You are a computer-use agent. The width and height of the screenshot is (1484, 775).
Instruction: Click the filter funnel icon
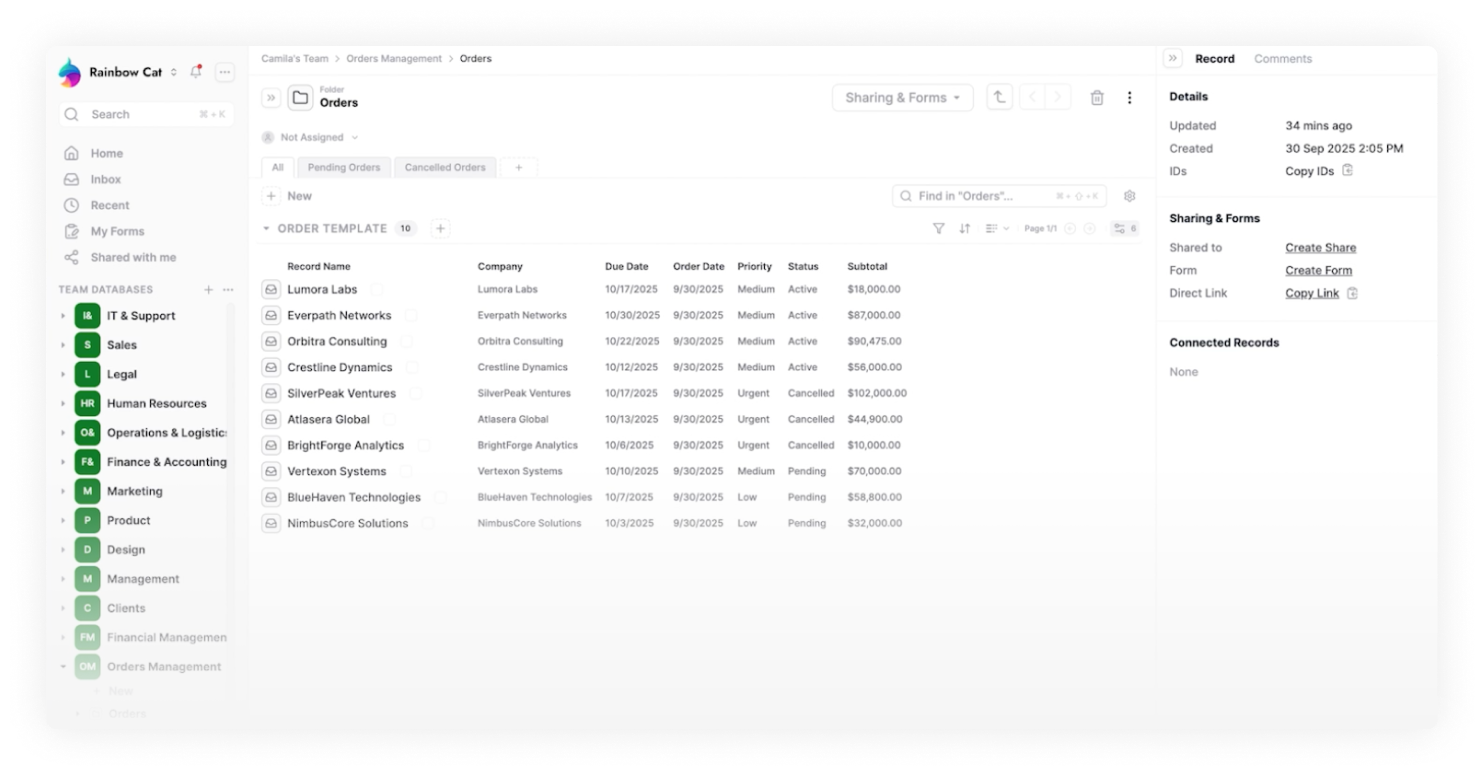938,229
